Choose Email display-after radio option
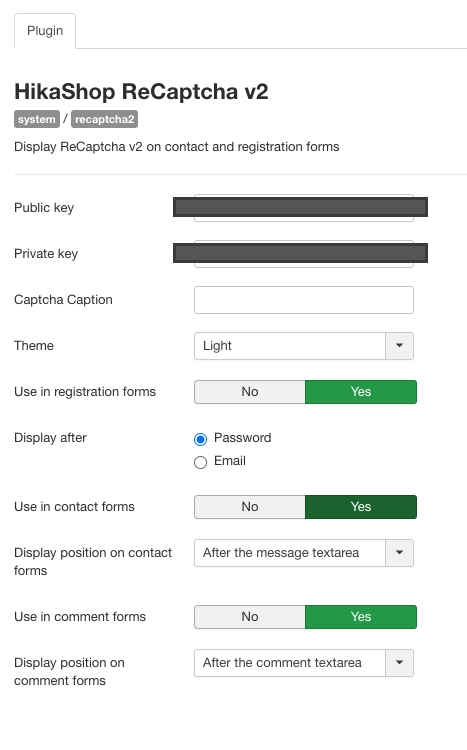The image size is (467, 750). tap(200, 462)
